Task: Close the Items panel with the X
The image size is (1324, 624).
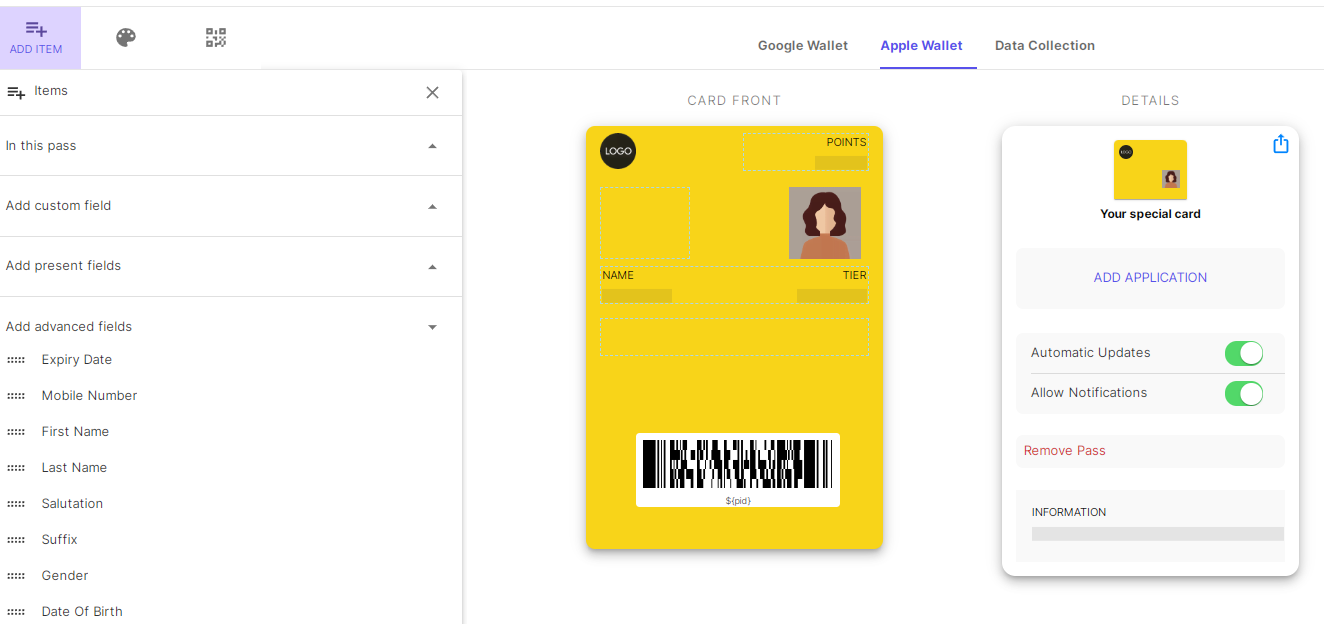Action: coord(432,92)
